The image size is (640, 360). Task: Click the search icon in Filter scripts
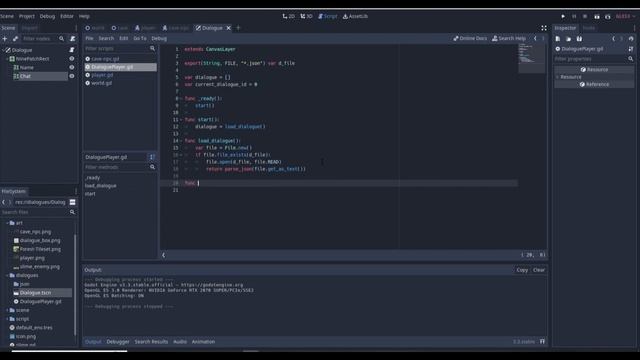tap(152, 48)
